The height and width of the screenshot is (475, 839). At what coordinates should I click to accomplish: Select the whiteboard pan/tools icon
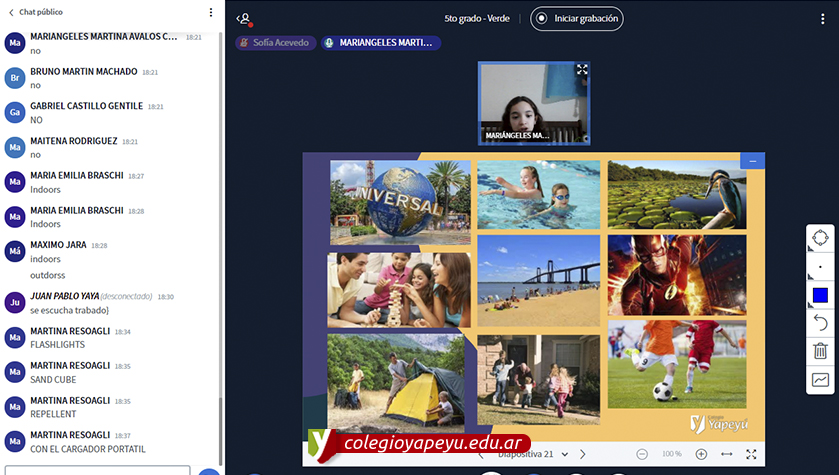(x=820, y=238)
